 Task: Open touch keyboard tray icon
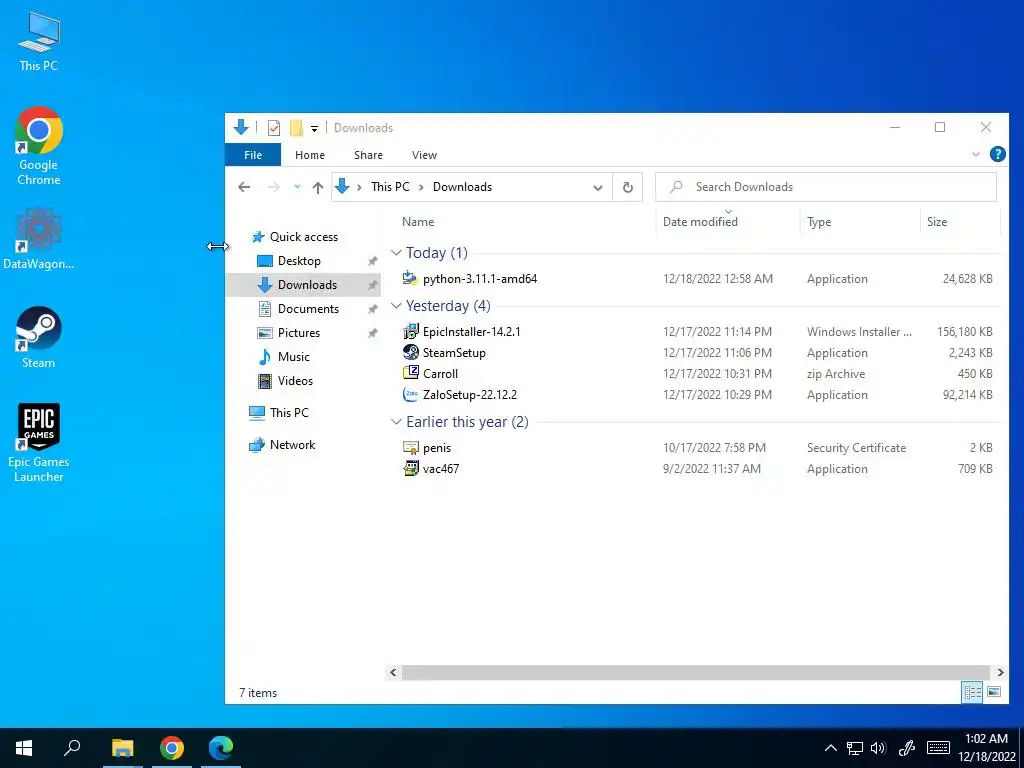[x=938, y=748]
